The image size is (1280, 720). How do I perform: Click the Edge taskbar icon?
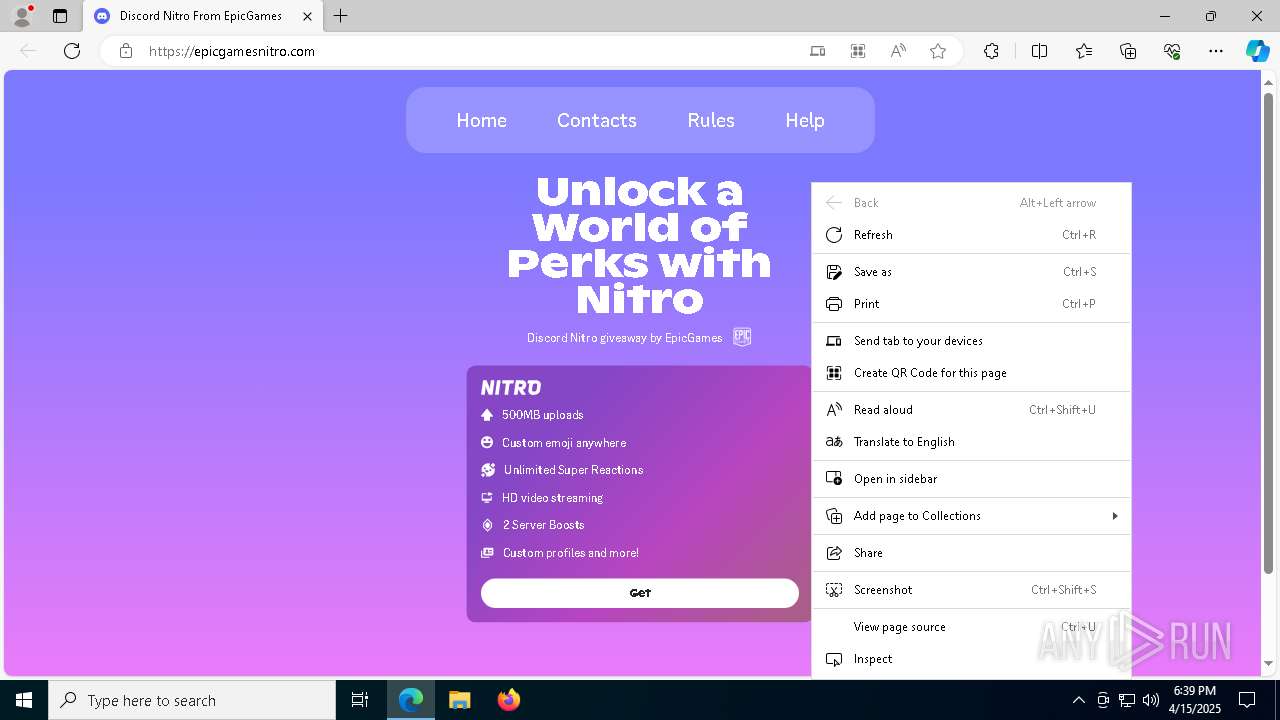pos(411,700)
